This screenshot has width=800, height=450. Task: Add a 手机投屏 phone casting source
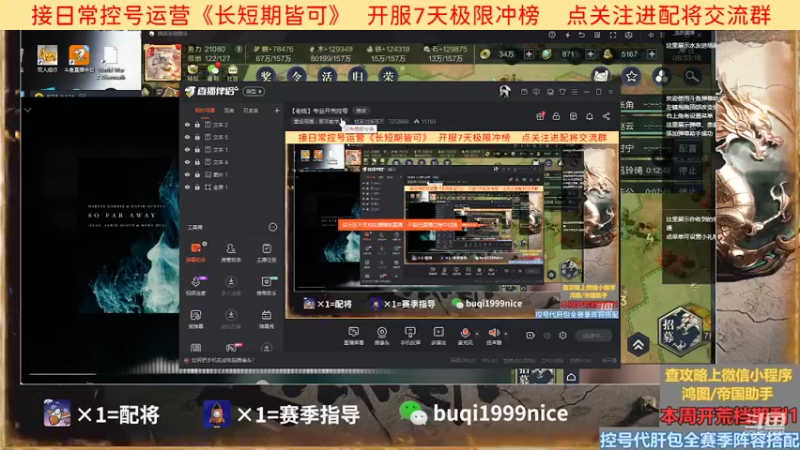point(410,336)
